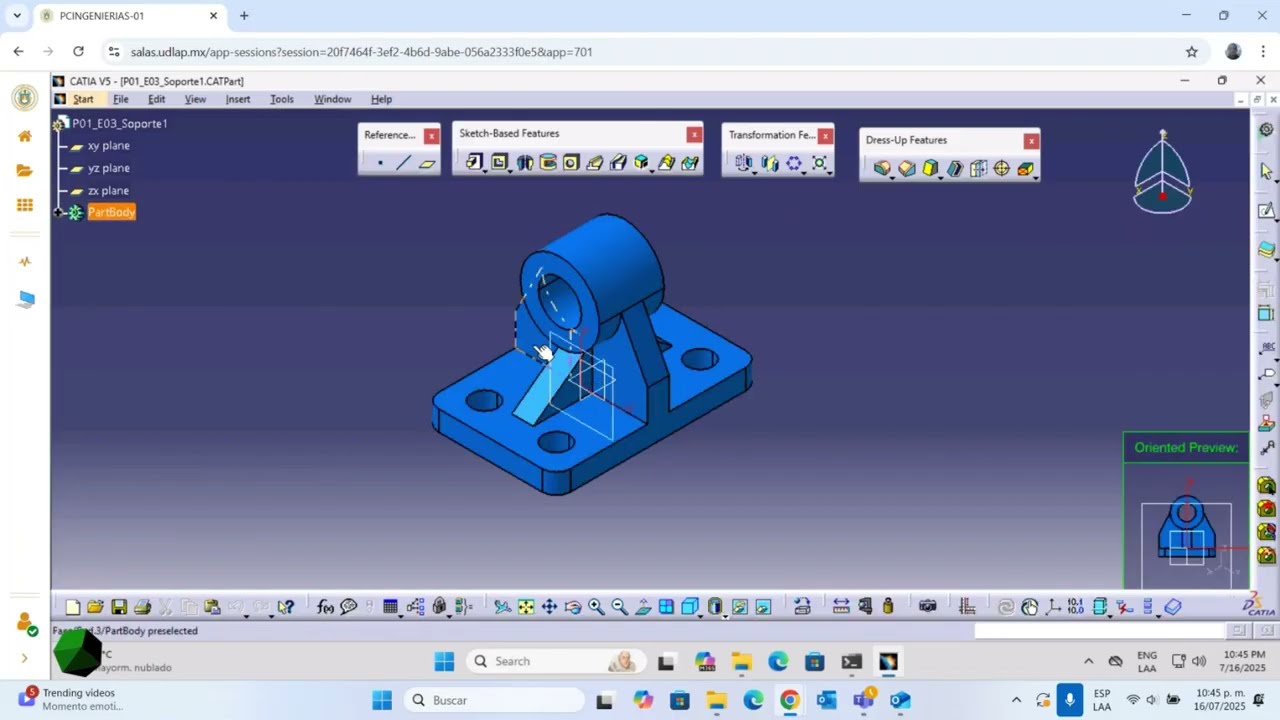Open the browser tab list dropdown
Viewport: 1280px width, 720px height.
pyautogui.click(x=17, y=16)
